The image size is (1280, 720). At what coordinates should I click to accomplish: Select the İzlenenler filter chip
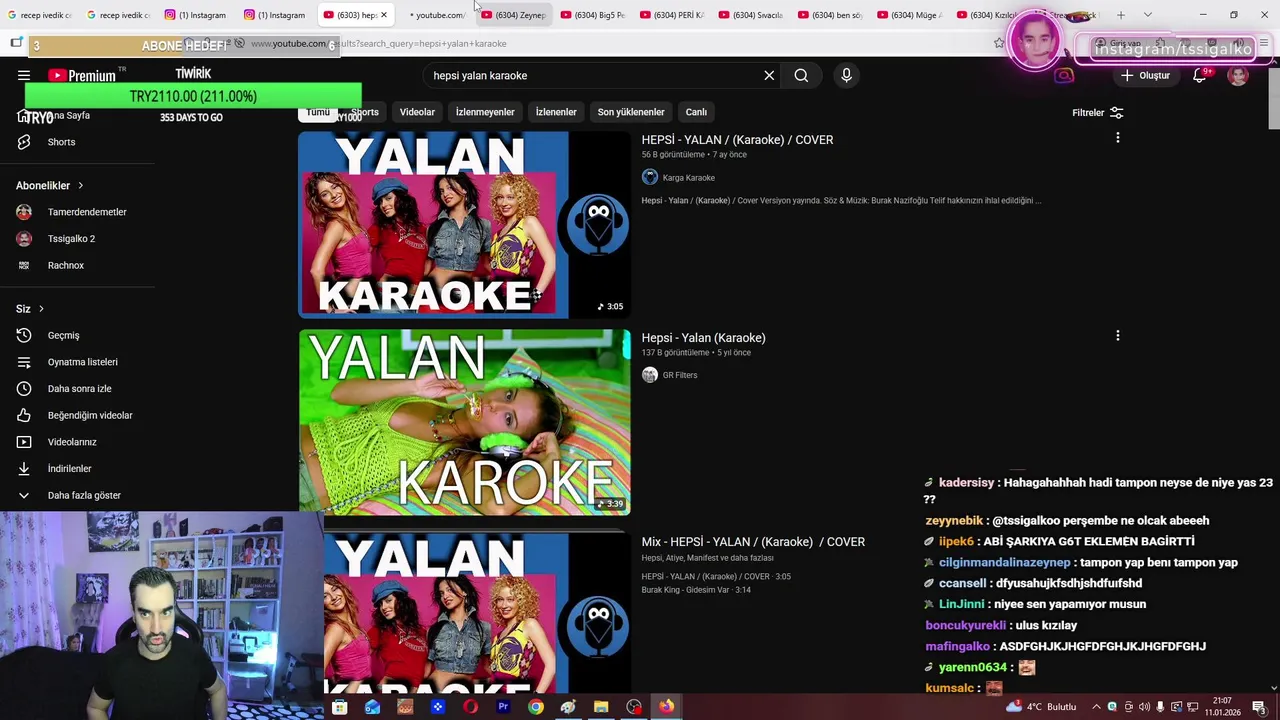[556, 112]
